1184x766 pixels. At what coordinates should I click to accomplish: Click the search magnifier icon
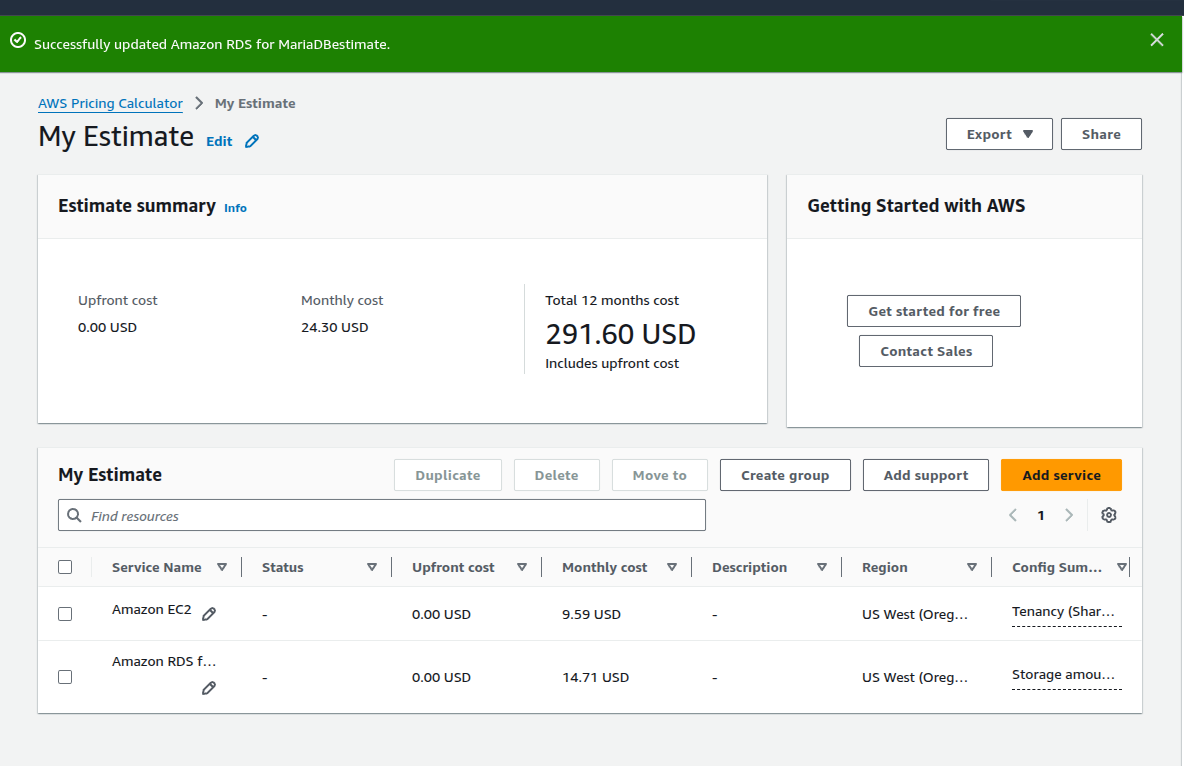pyautogui.click(x=74, y=515)
